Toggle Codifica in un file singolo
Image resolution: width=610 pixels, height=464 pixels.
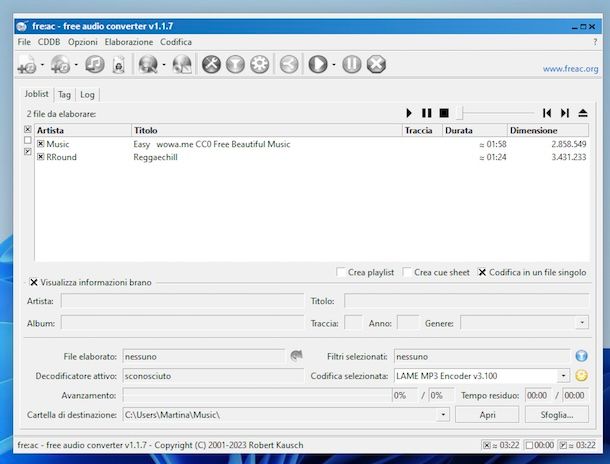pos(482,272)
